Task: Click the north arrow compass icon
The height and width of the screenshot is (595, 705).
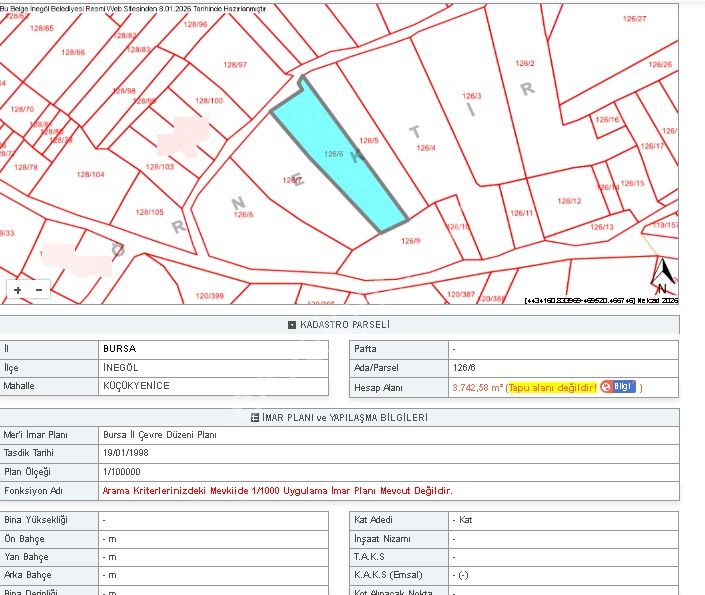Action: [661, 275]
